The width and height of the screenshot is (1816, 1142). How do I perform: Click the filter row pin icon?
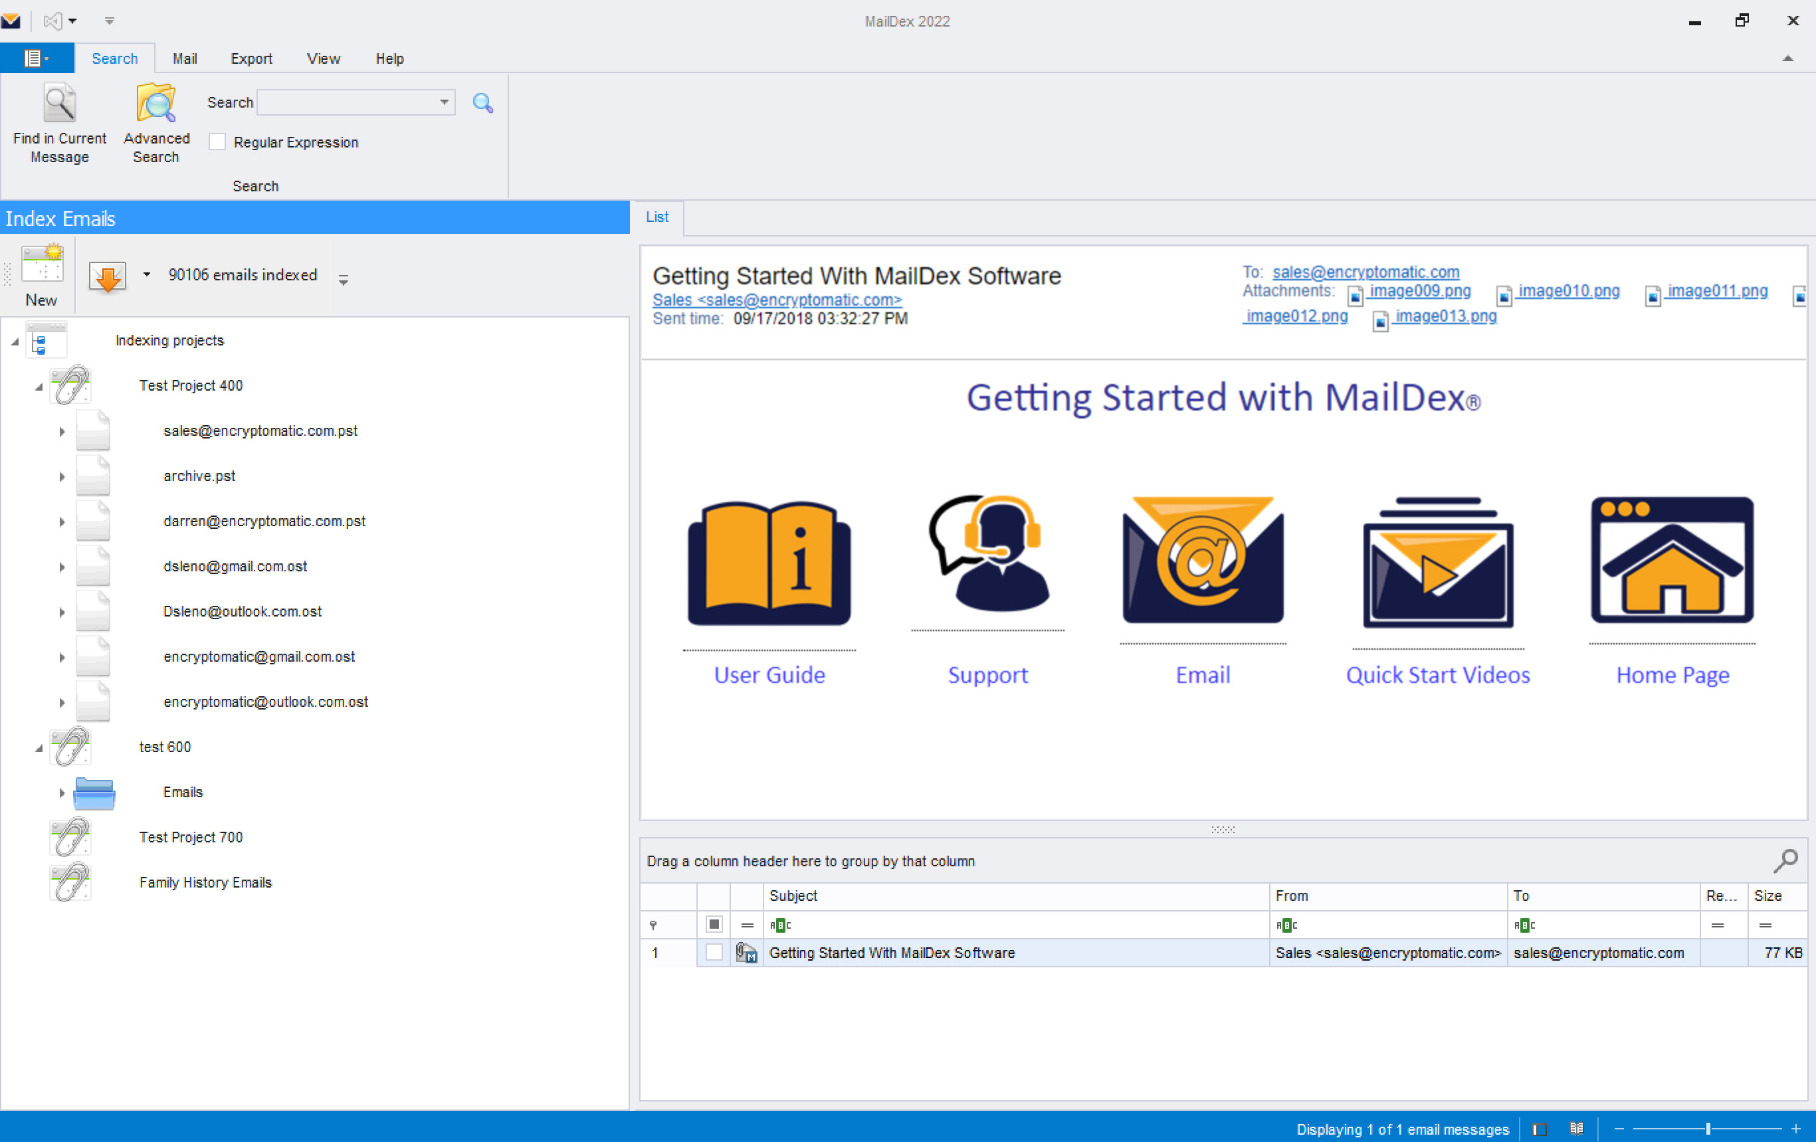pyautogui.click(x=653, y=925)
